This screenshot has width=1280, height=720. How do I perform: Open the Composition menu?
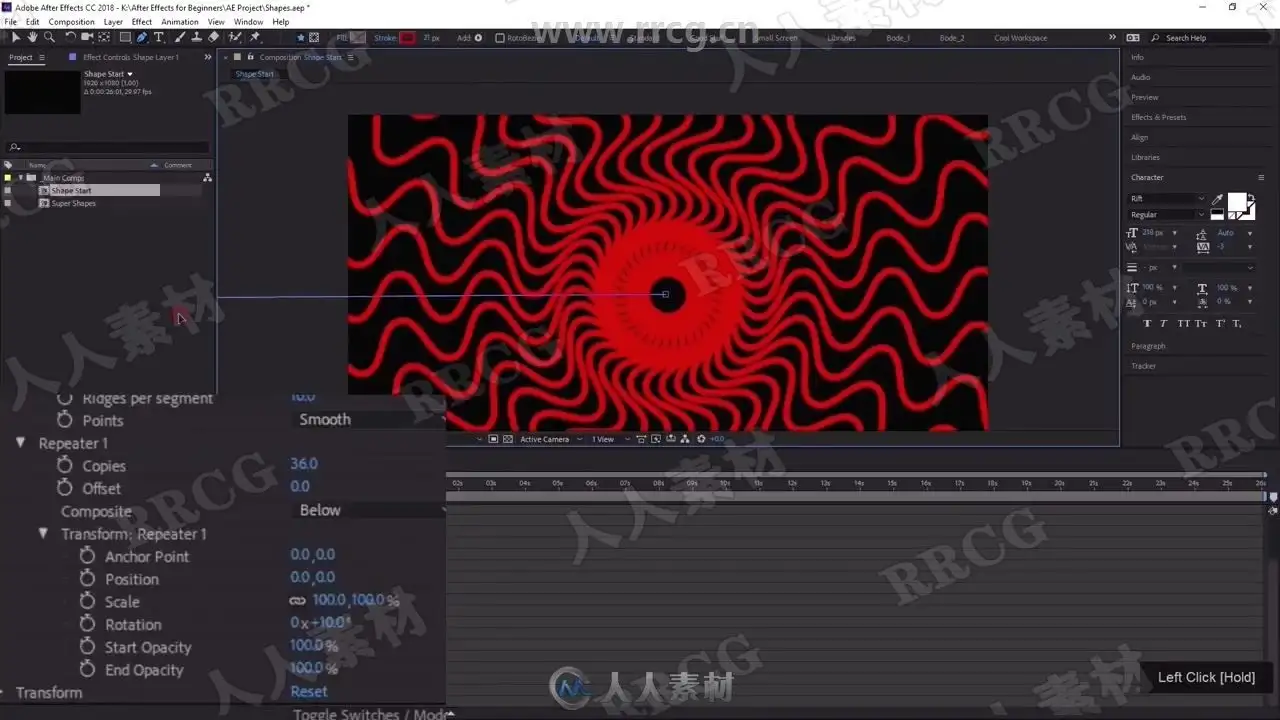pos(72,22)
